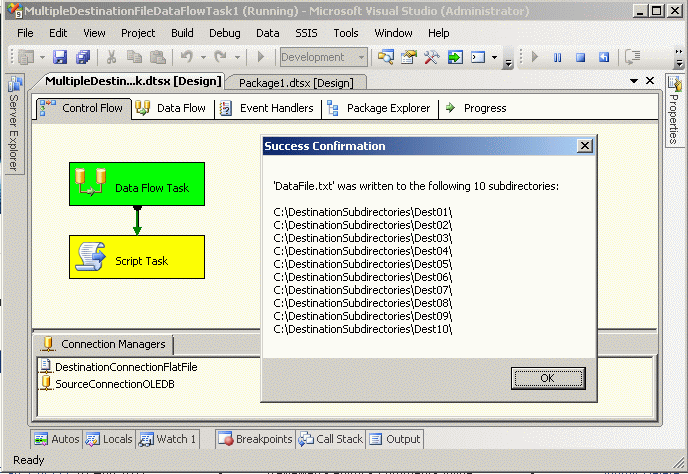Open the Locals debug window tab
The image size is (688, 474).
point(109,439)
